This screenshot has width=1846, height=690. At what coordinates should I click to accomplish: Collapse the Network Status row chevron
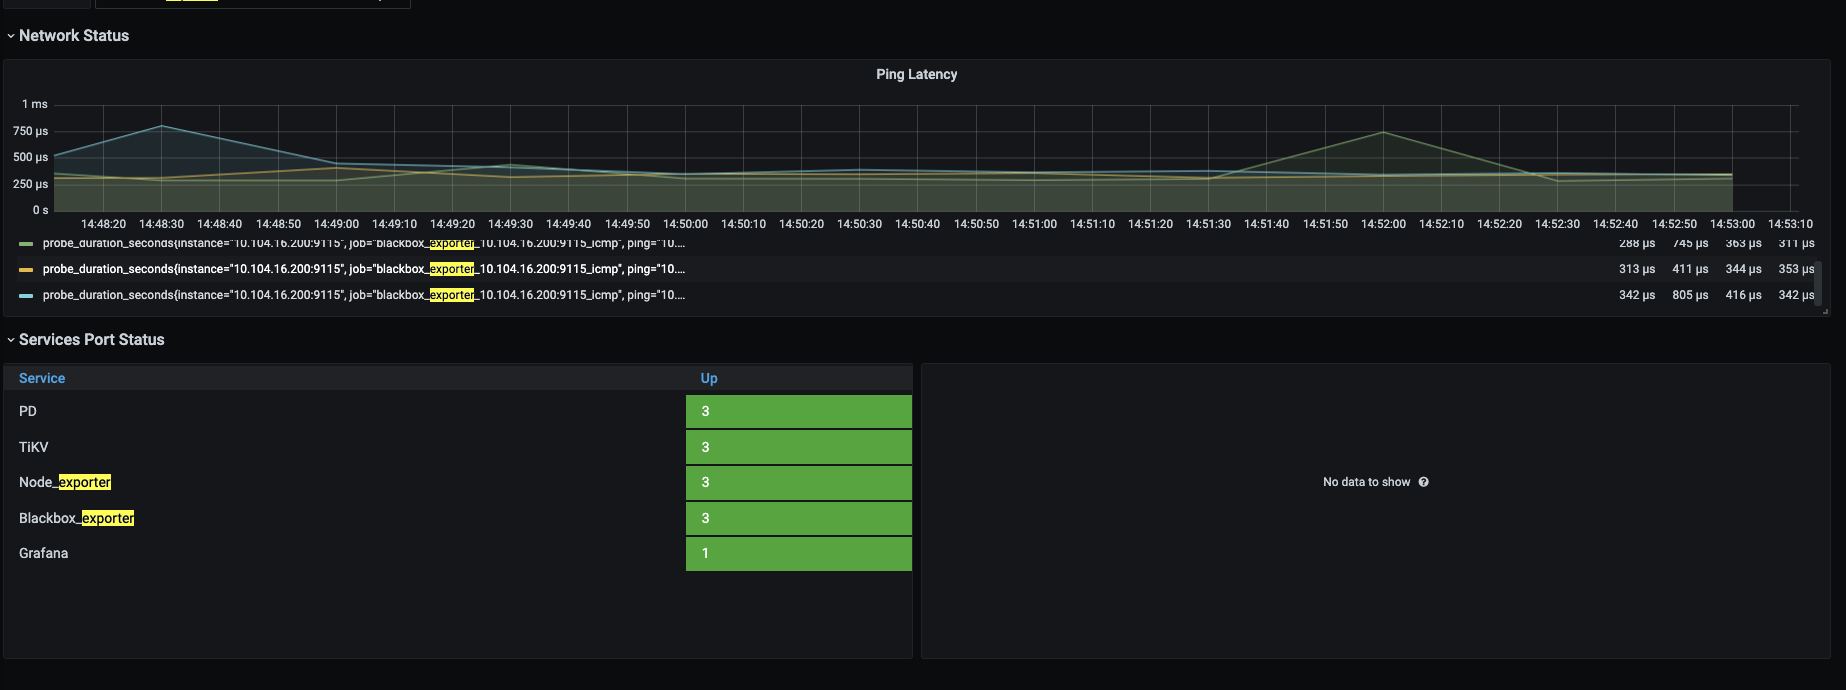(11, 36)
